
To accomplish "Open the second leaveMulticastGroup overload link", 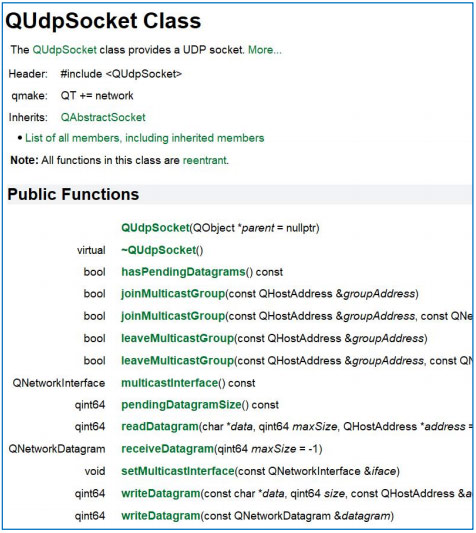I will [177, 361].
